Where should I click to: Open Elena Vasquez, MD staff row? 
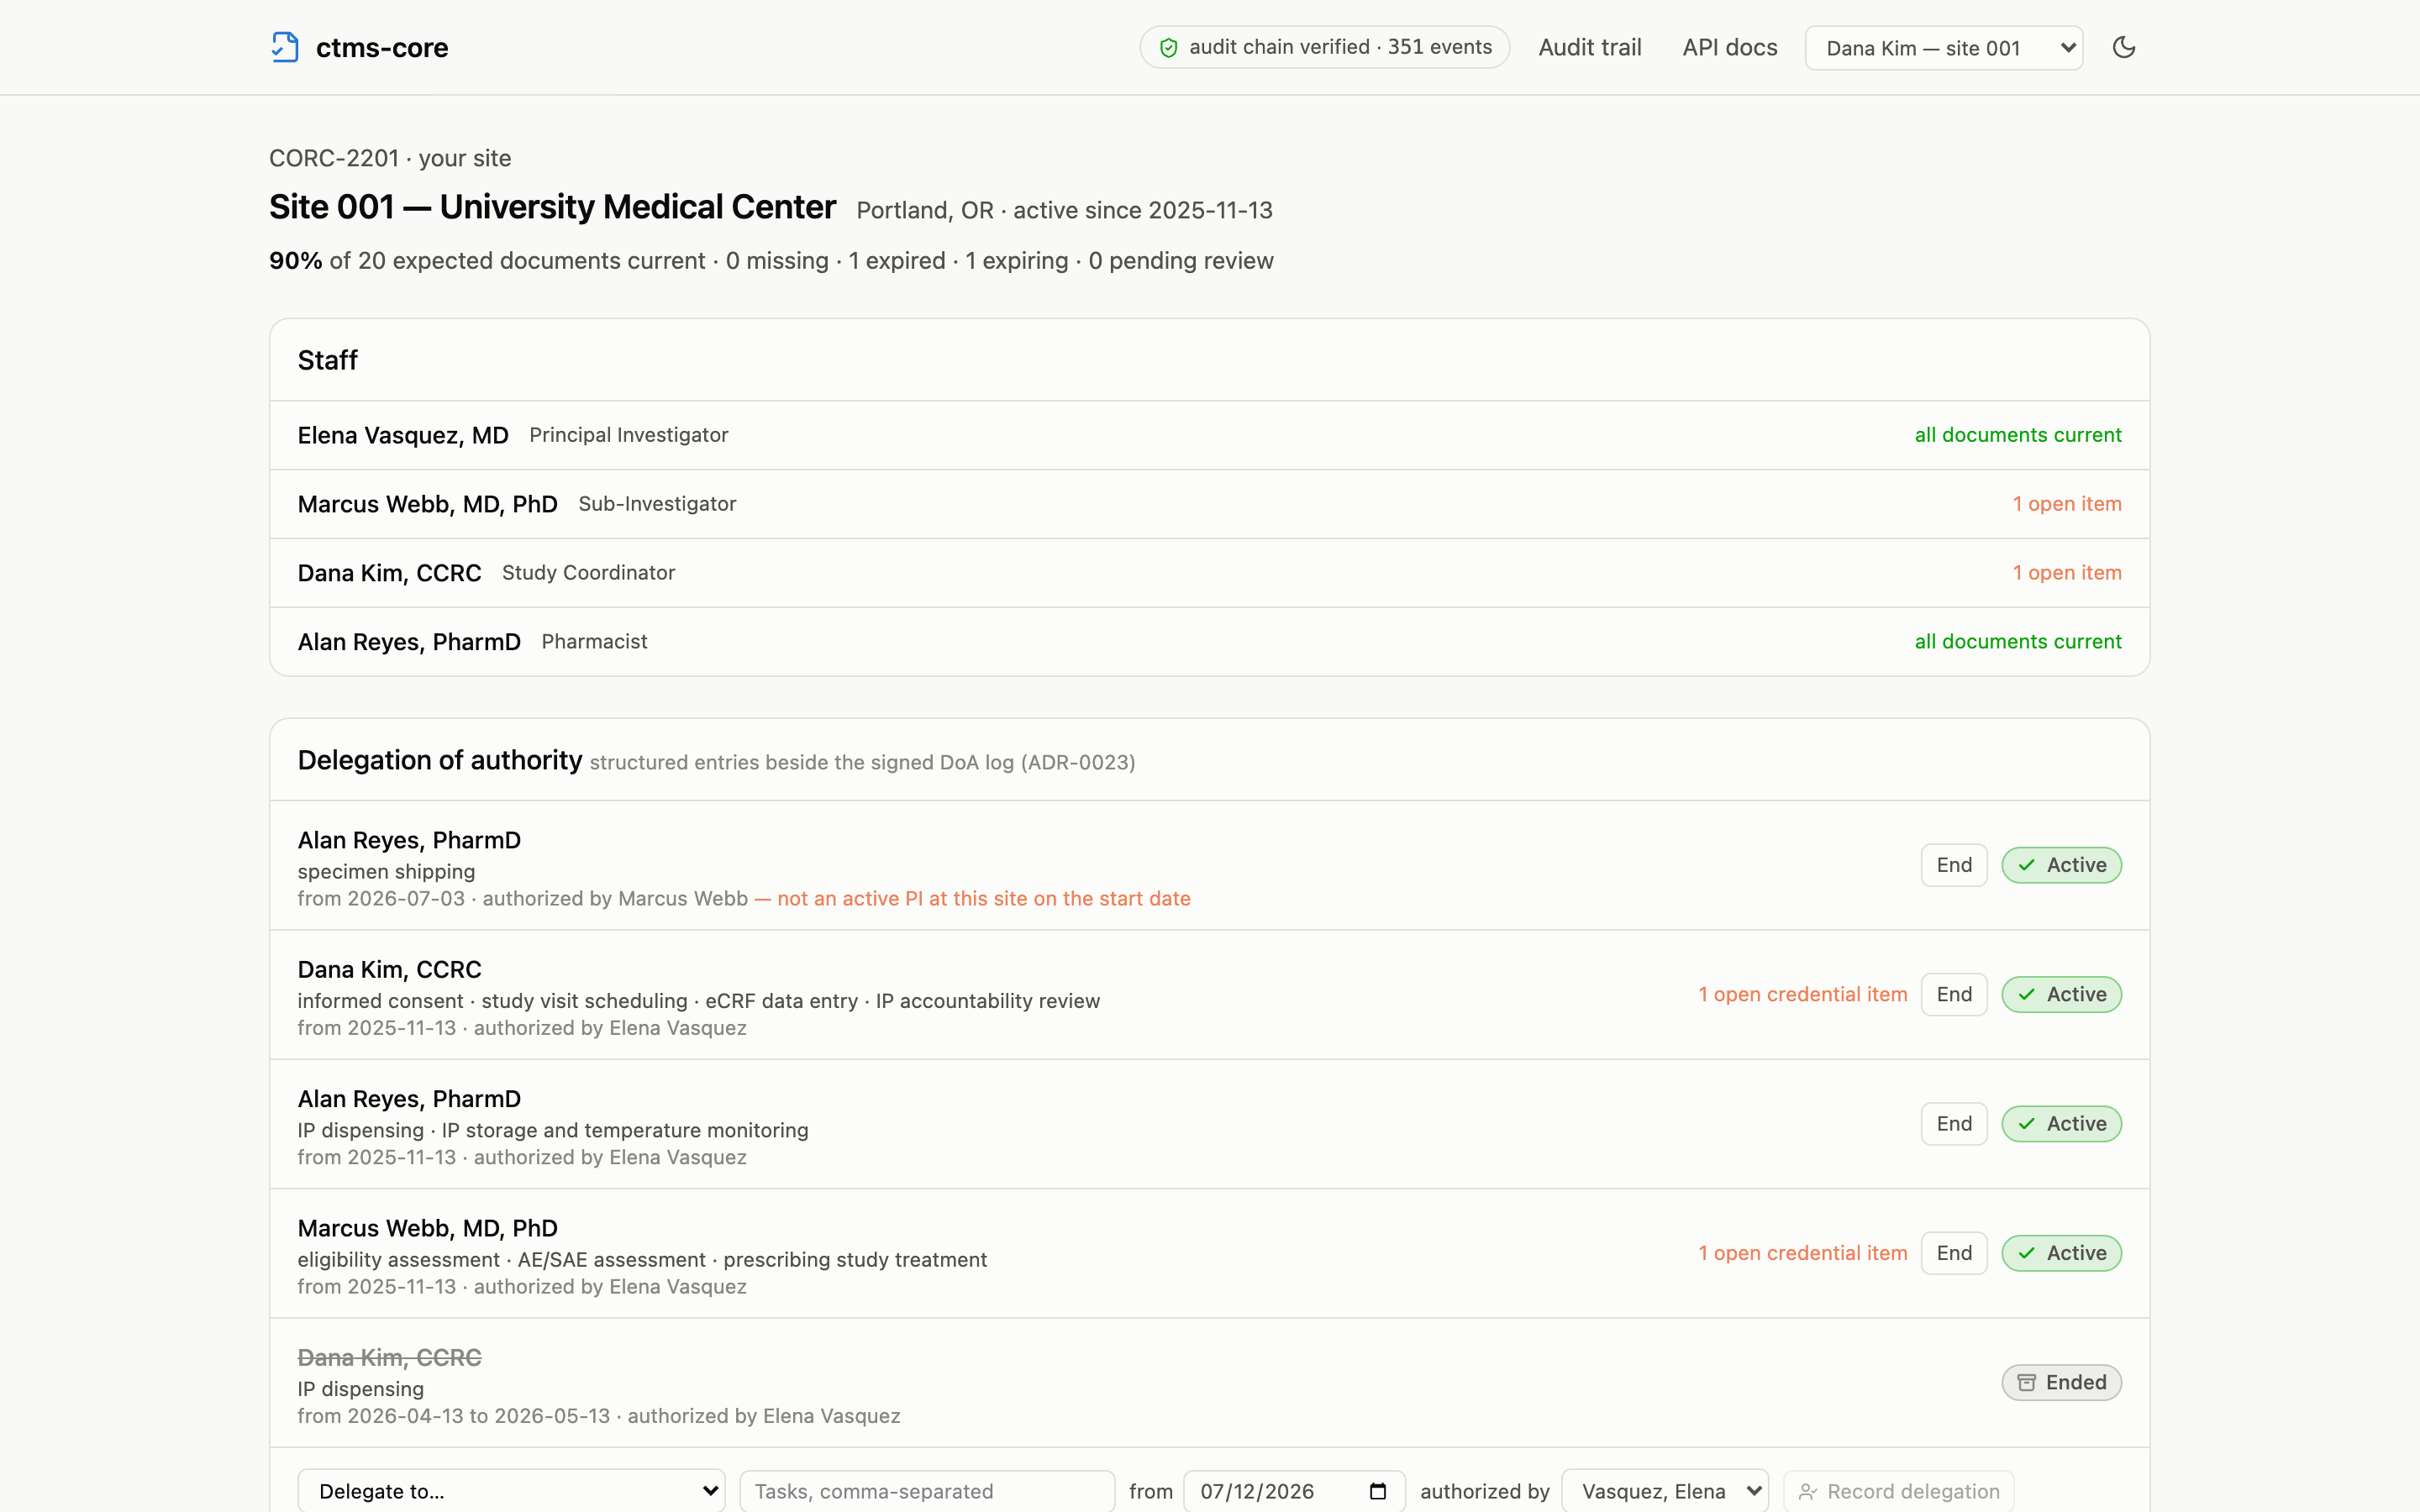tap(1209, 435)
